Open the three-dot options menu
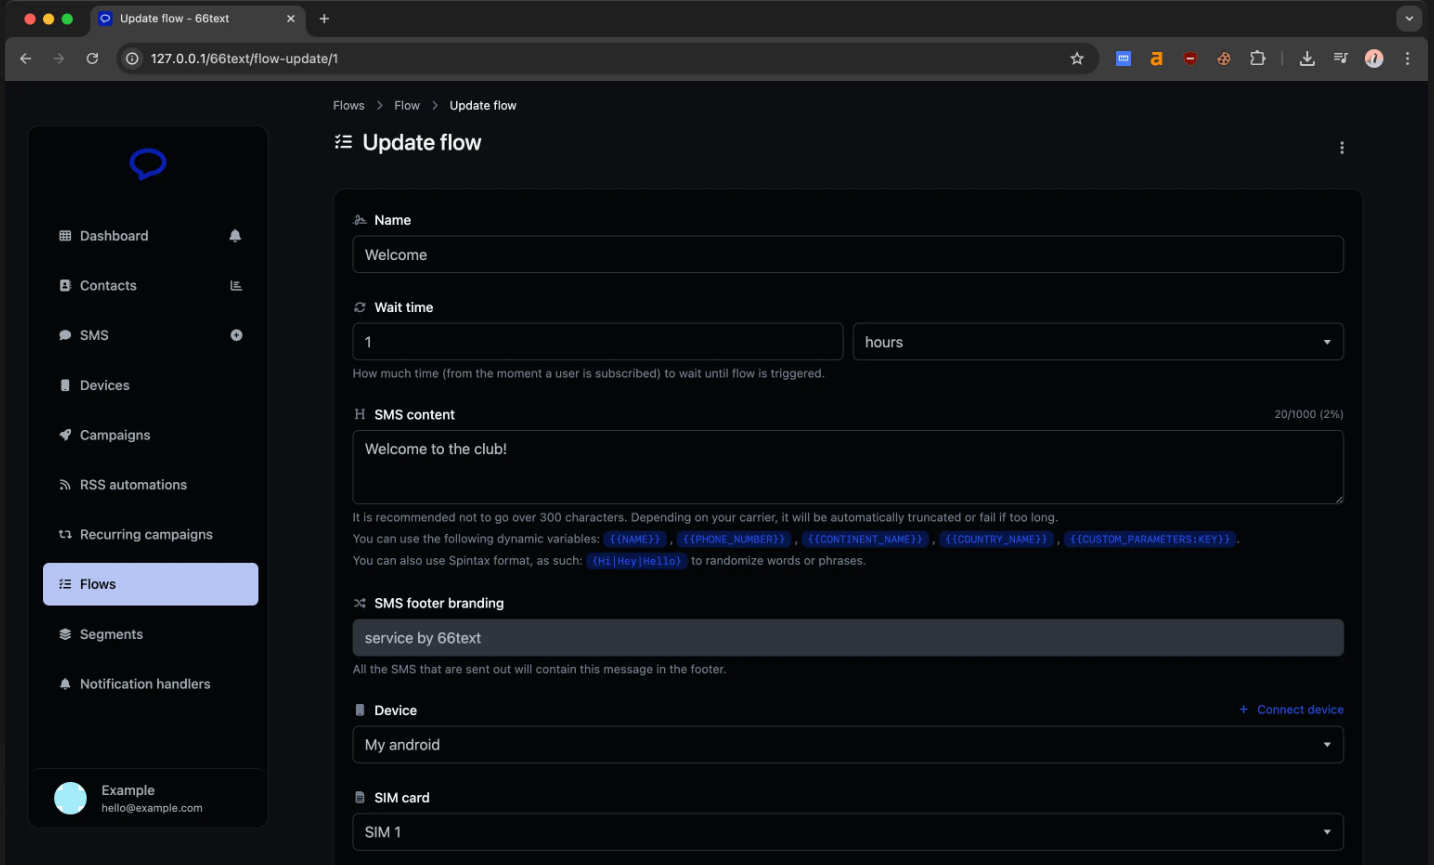 click(1341, 148)
